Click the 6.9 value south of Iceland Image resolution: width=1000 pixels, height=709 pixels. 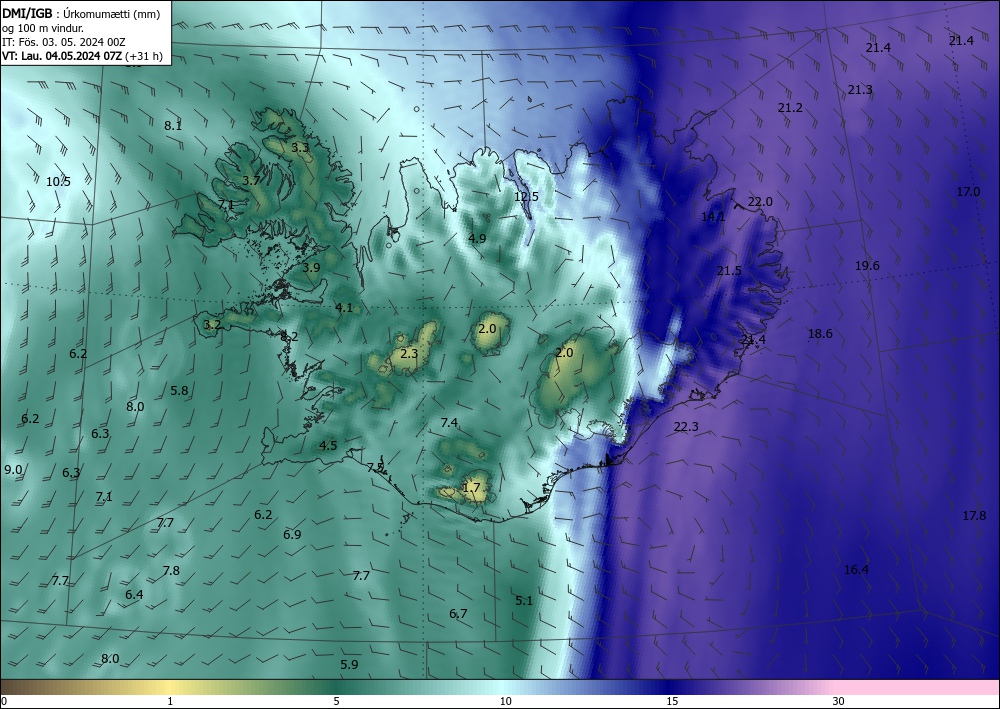(x=292, y=534)
